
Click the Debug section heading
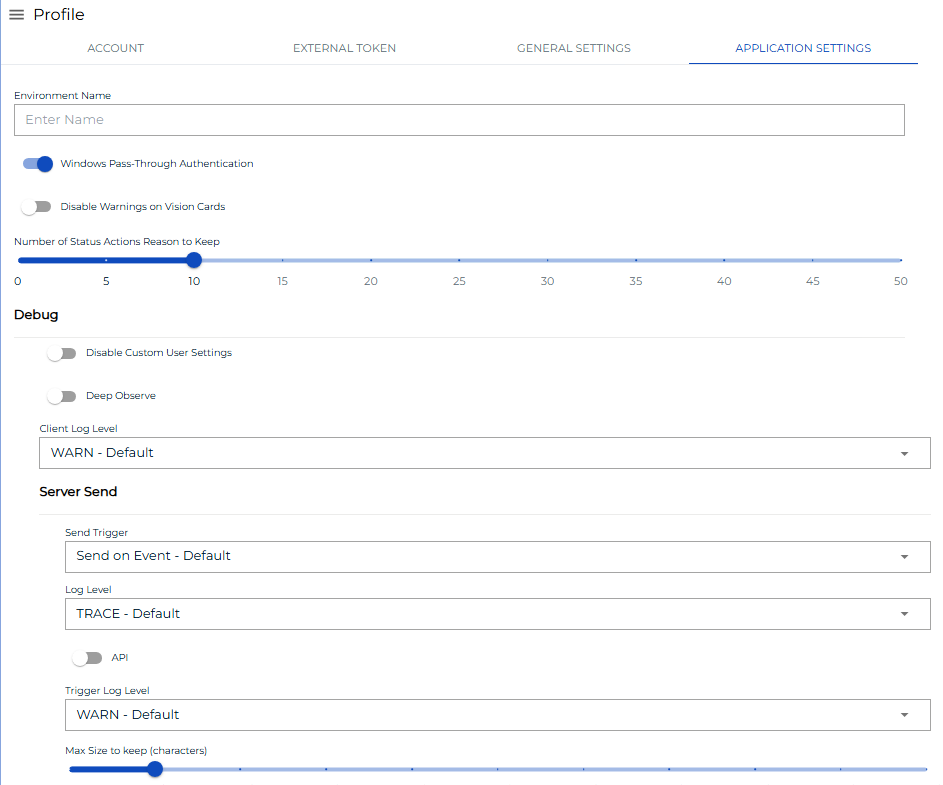tap(36, 315)
